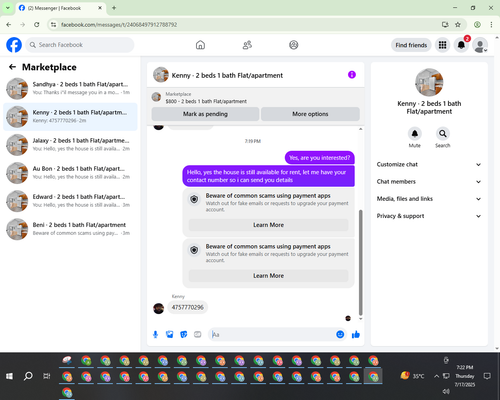Click the chat scrollbar
The height and width of the screenshot is (400, 500).
(x=360, y=262)
